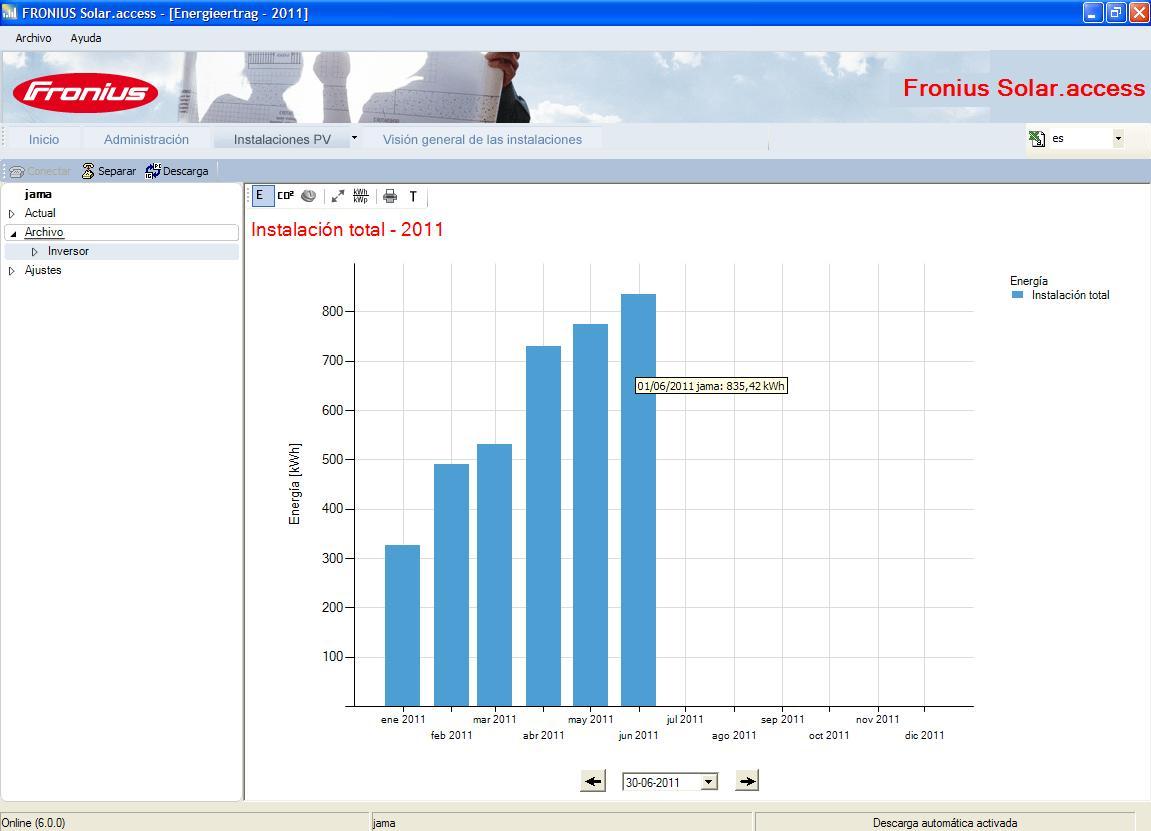Click the chart title Instalación total - 2011

click(347, 230)
